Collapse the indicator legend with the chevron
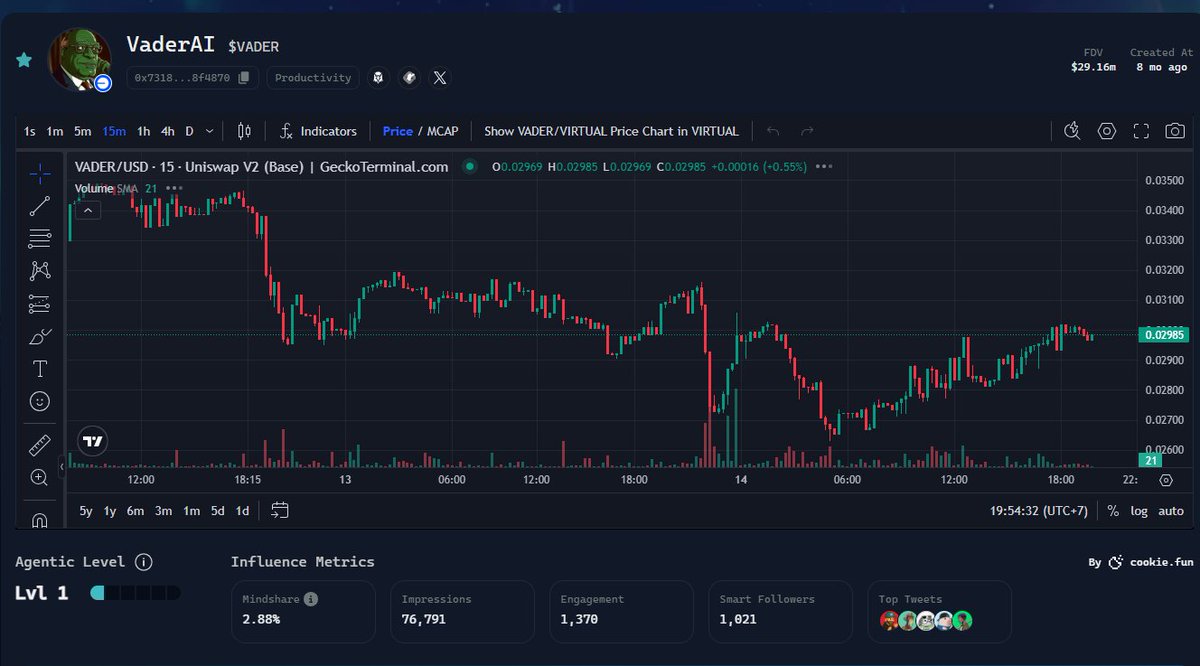The height and width of the screenshot is (666, 1200). pyautogui.click(x=88, y=210)
